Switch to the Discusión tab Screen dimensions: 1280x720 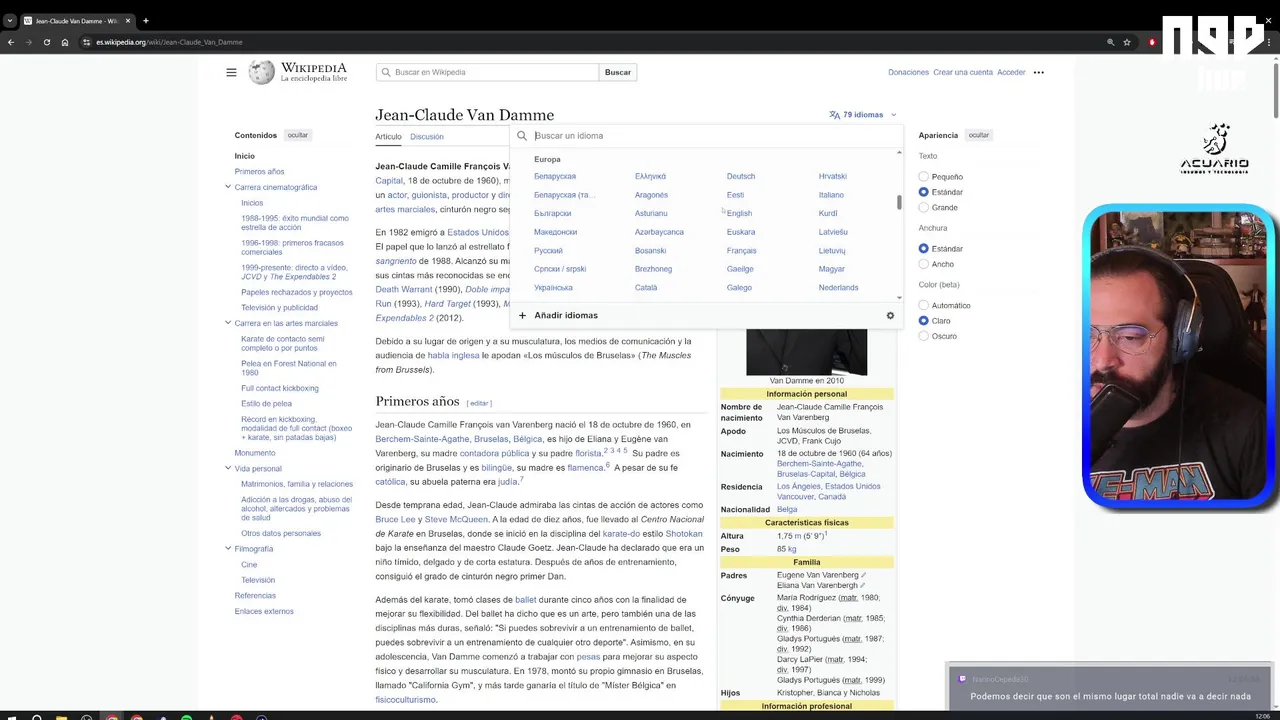(427, 137)
